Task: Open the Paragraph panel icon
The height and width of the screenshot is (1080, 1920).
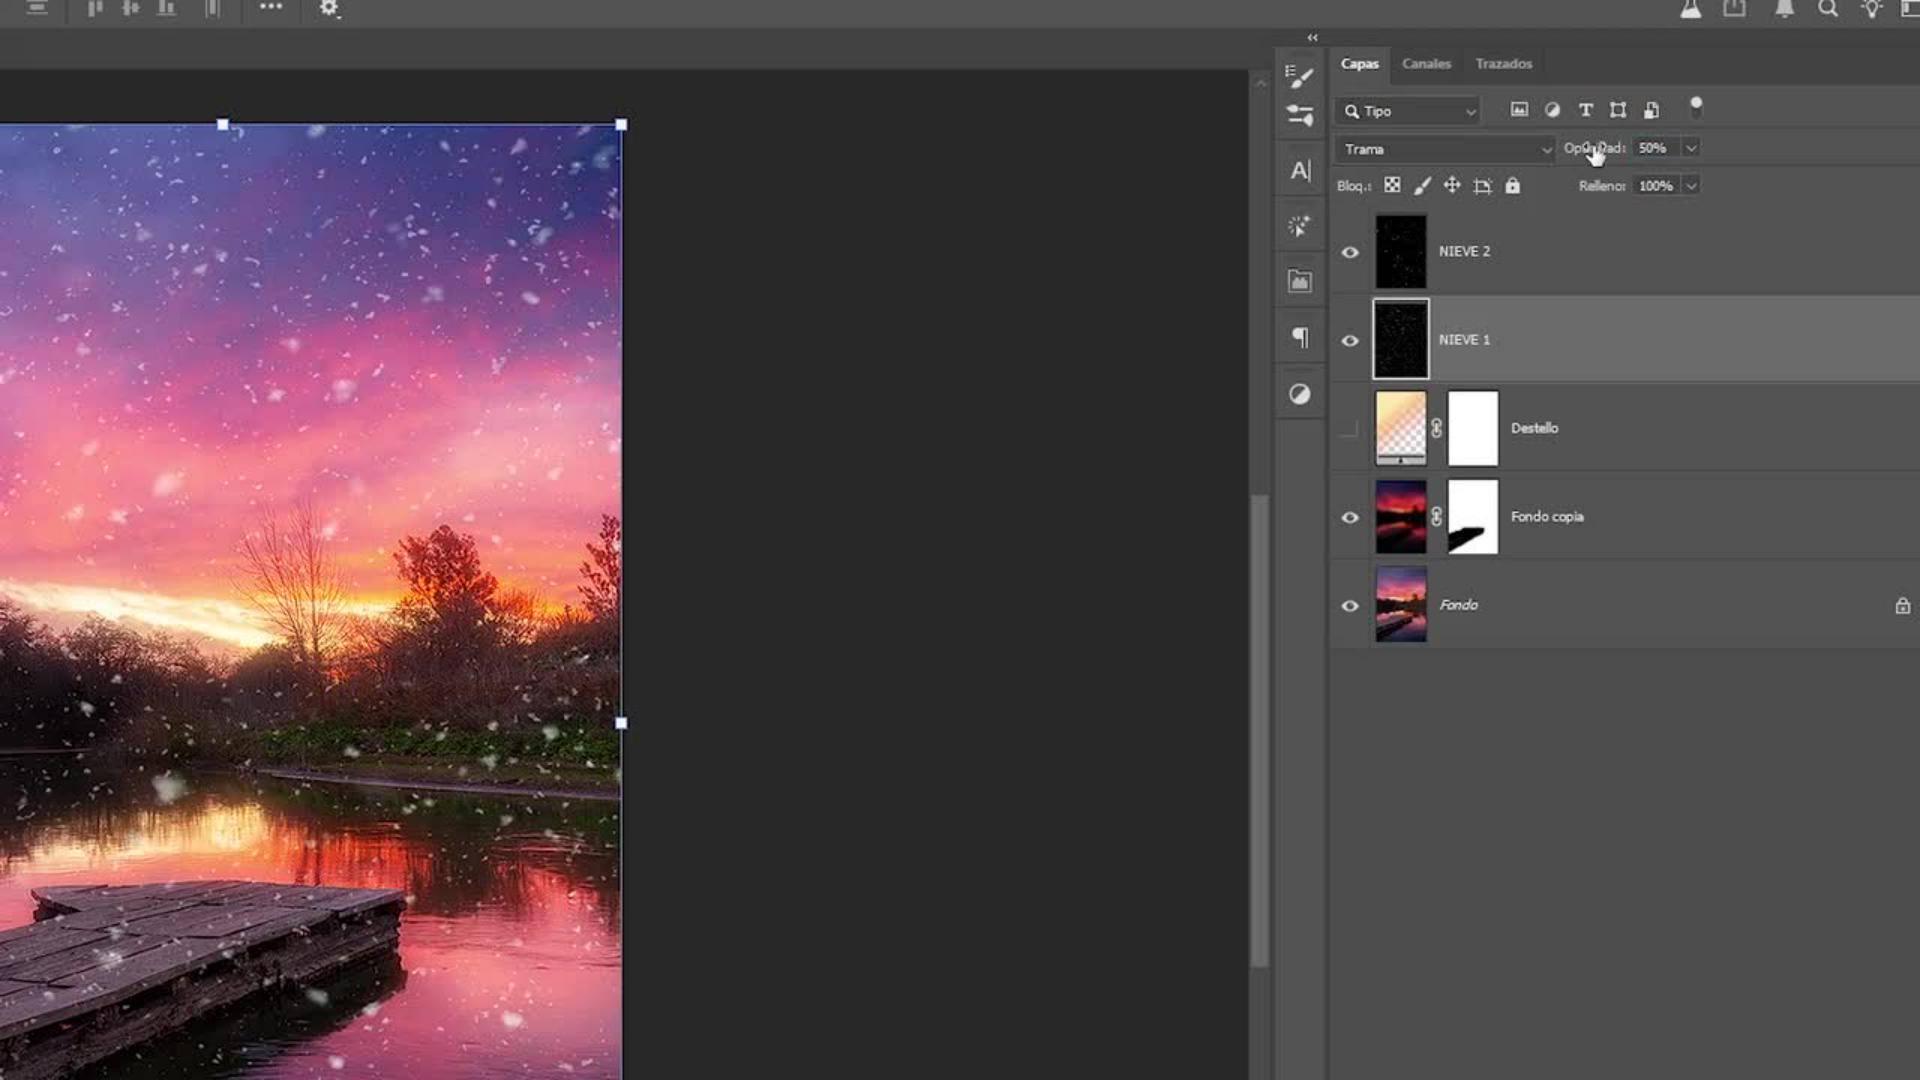Action: [x=1299, y=337]
